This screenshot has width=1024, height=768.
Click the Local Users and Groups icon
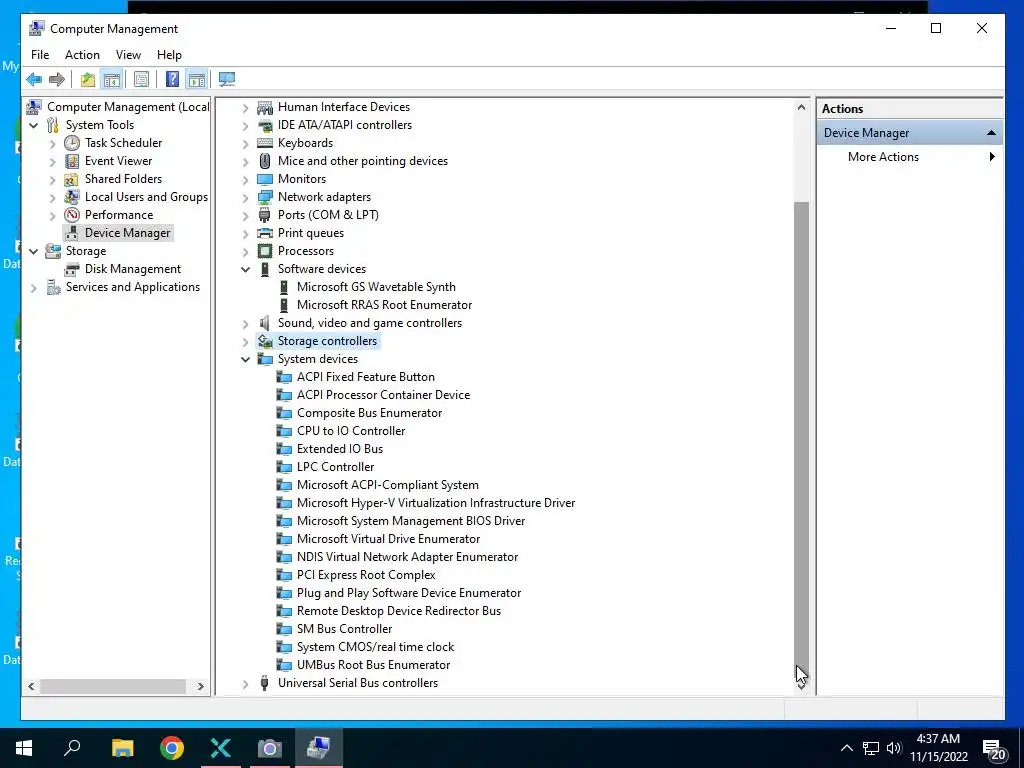(72, 197)
